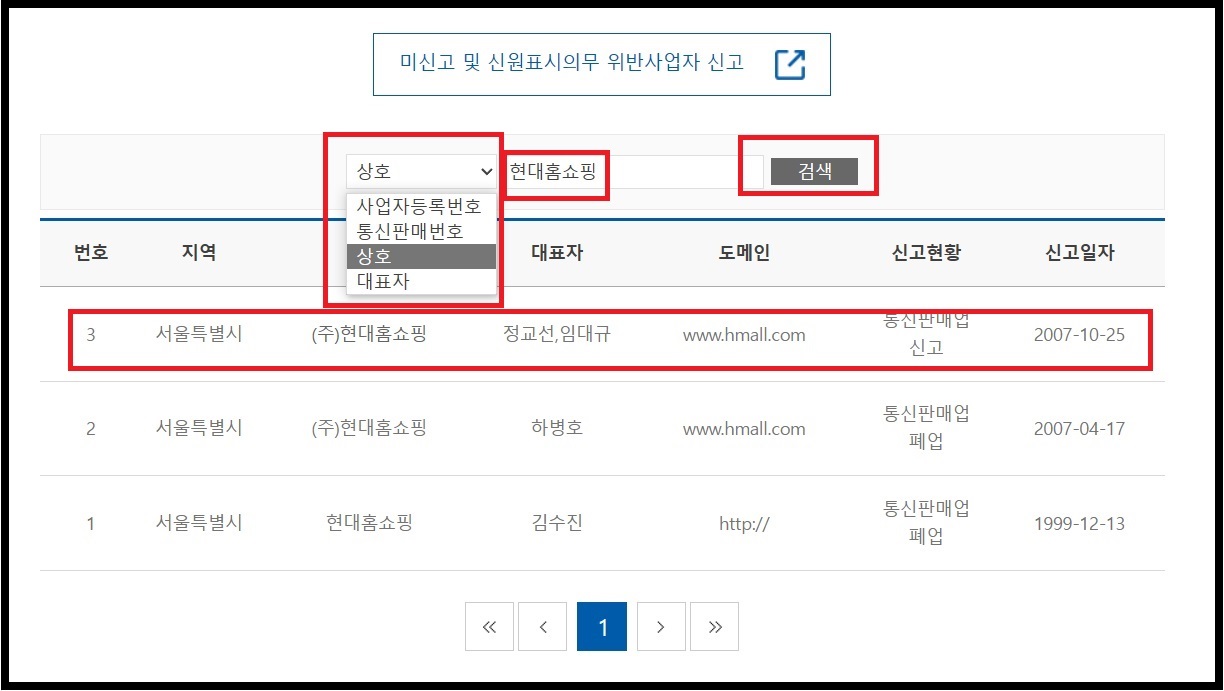Click search field containing 현대홈쇼핑
The height and width of the screenshot is (691, 1224).
(x=634, y=172)
